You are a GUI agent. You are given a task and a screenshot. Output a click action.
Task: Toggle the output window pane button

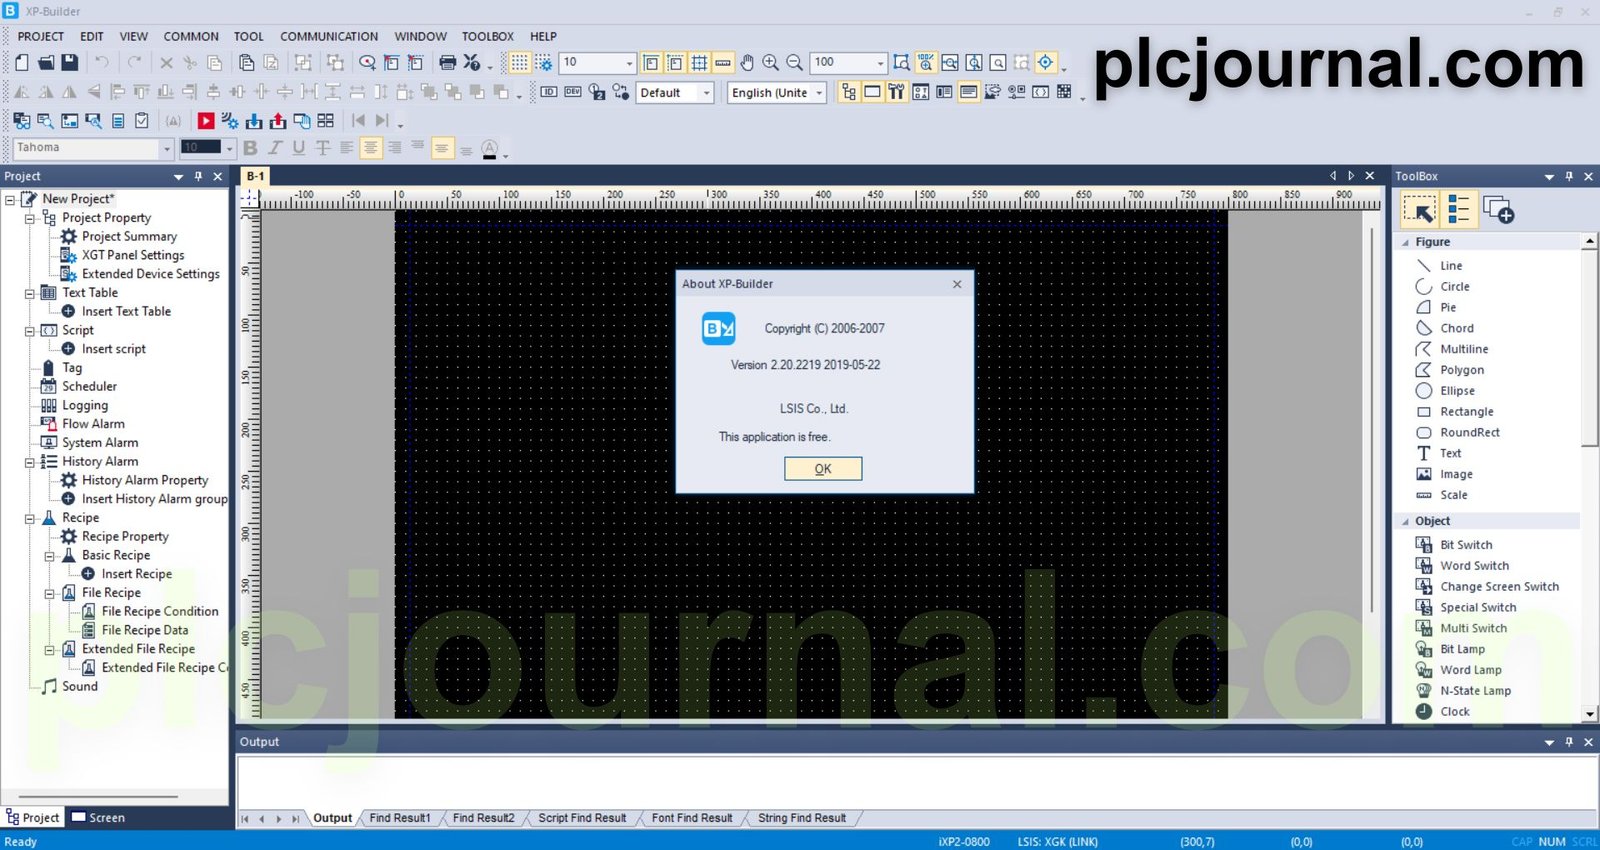tap(968, 92)
